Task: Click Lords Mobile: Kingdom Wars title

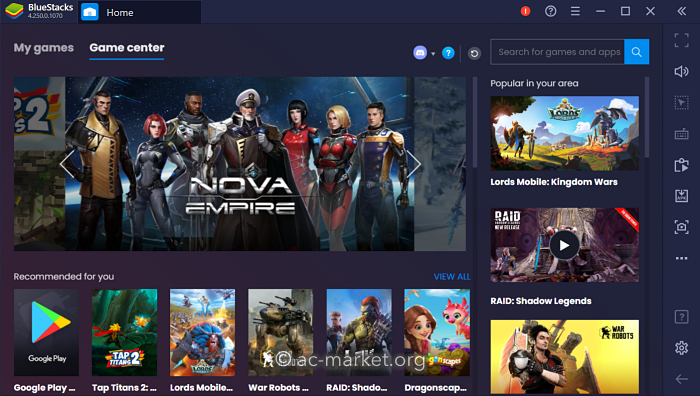Action: coord(554,182)
